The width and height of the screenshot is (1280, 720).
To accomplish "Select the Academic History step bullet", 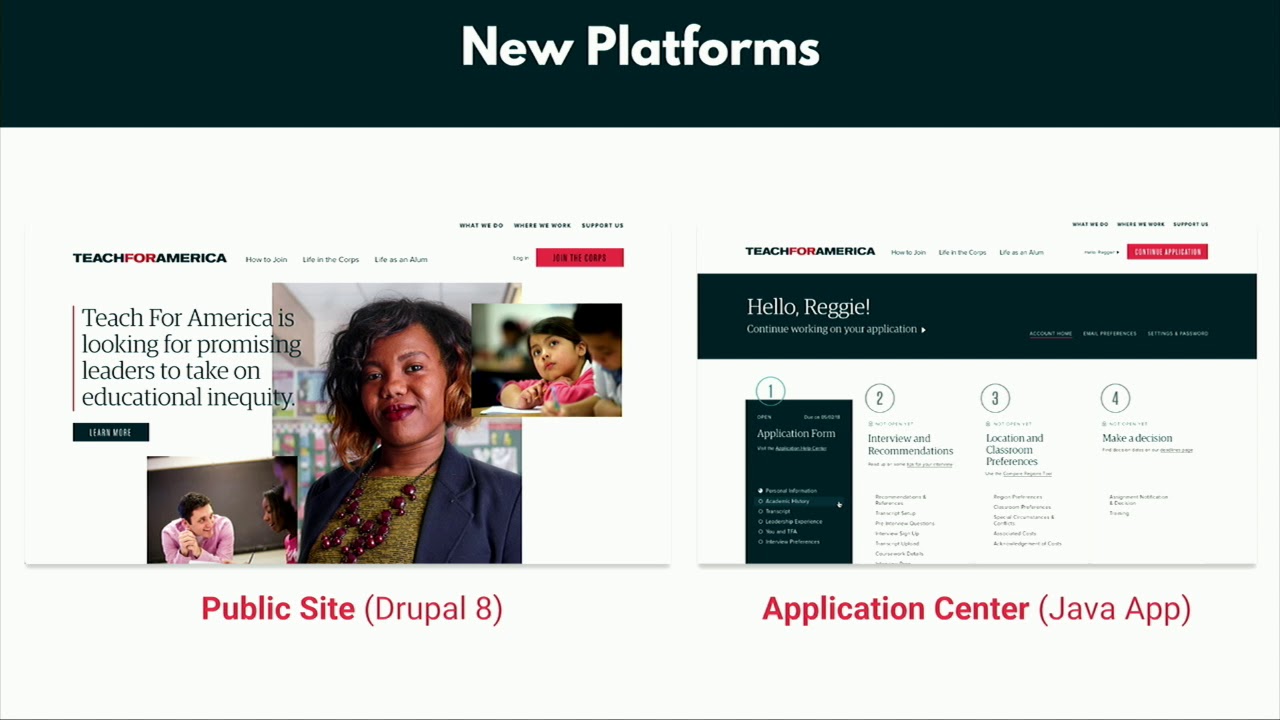I will point(760,501).
